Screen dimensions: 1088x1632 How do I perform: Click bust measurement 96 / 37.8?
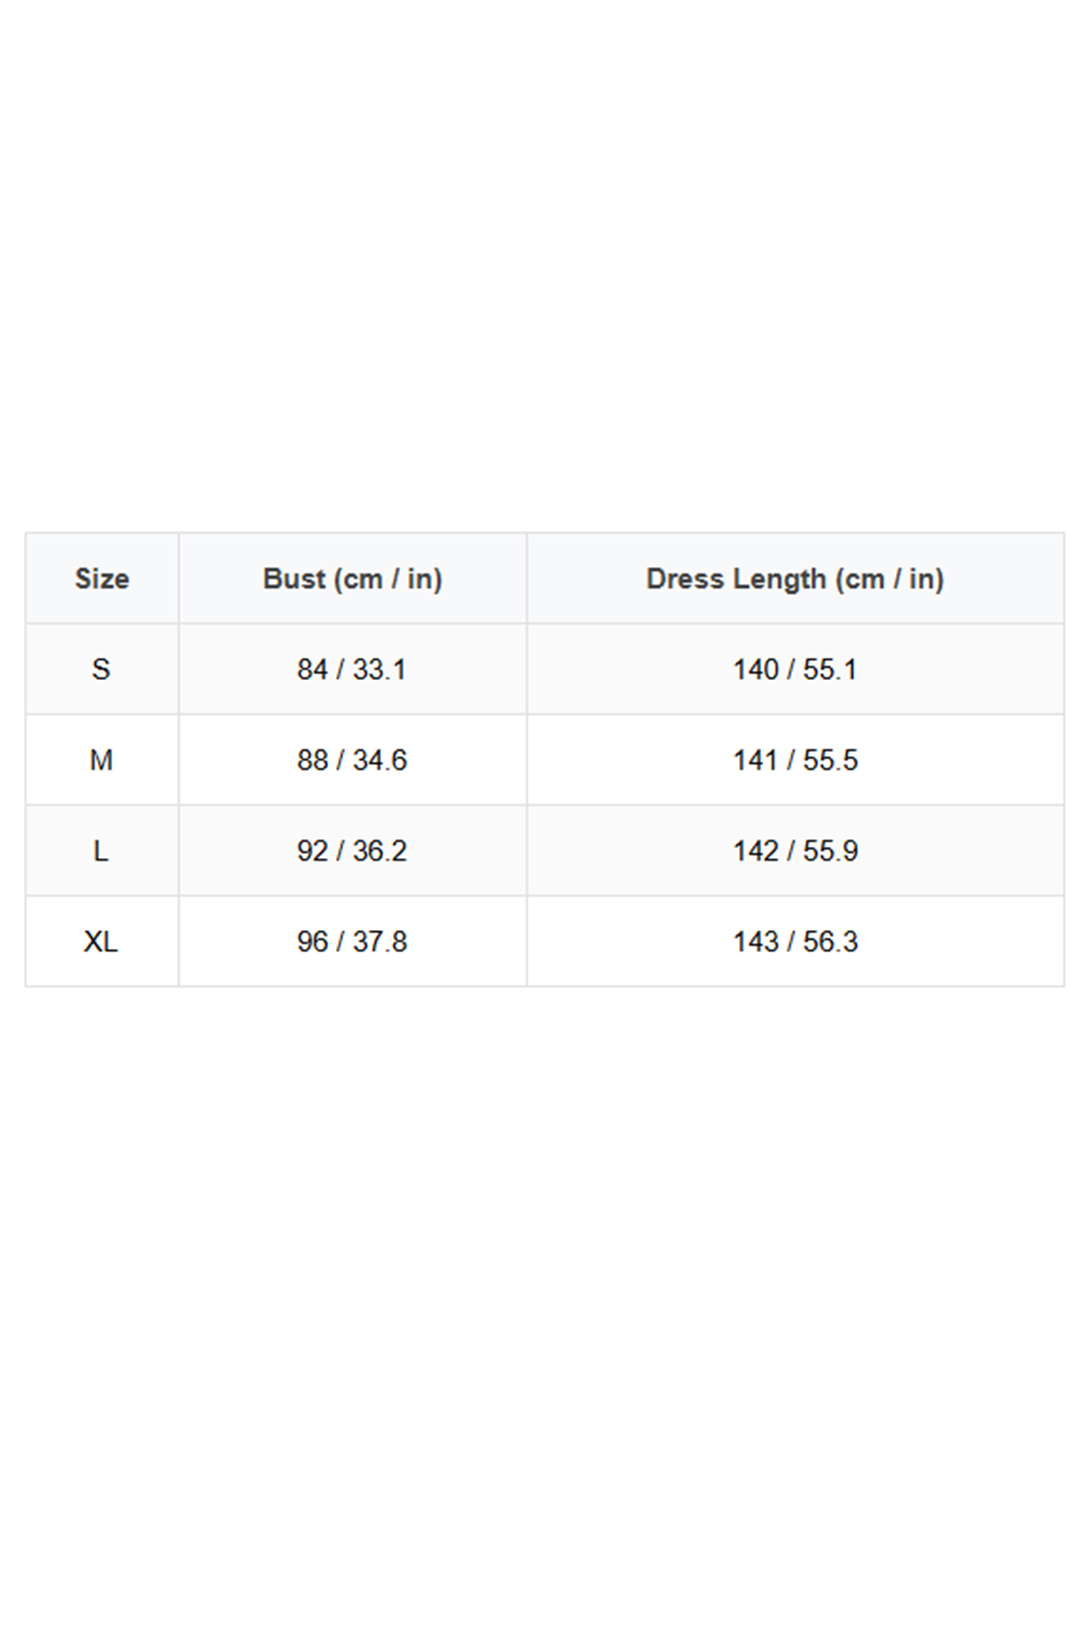[x=352, y=942]
